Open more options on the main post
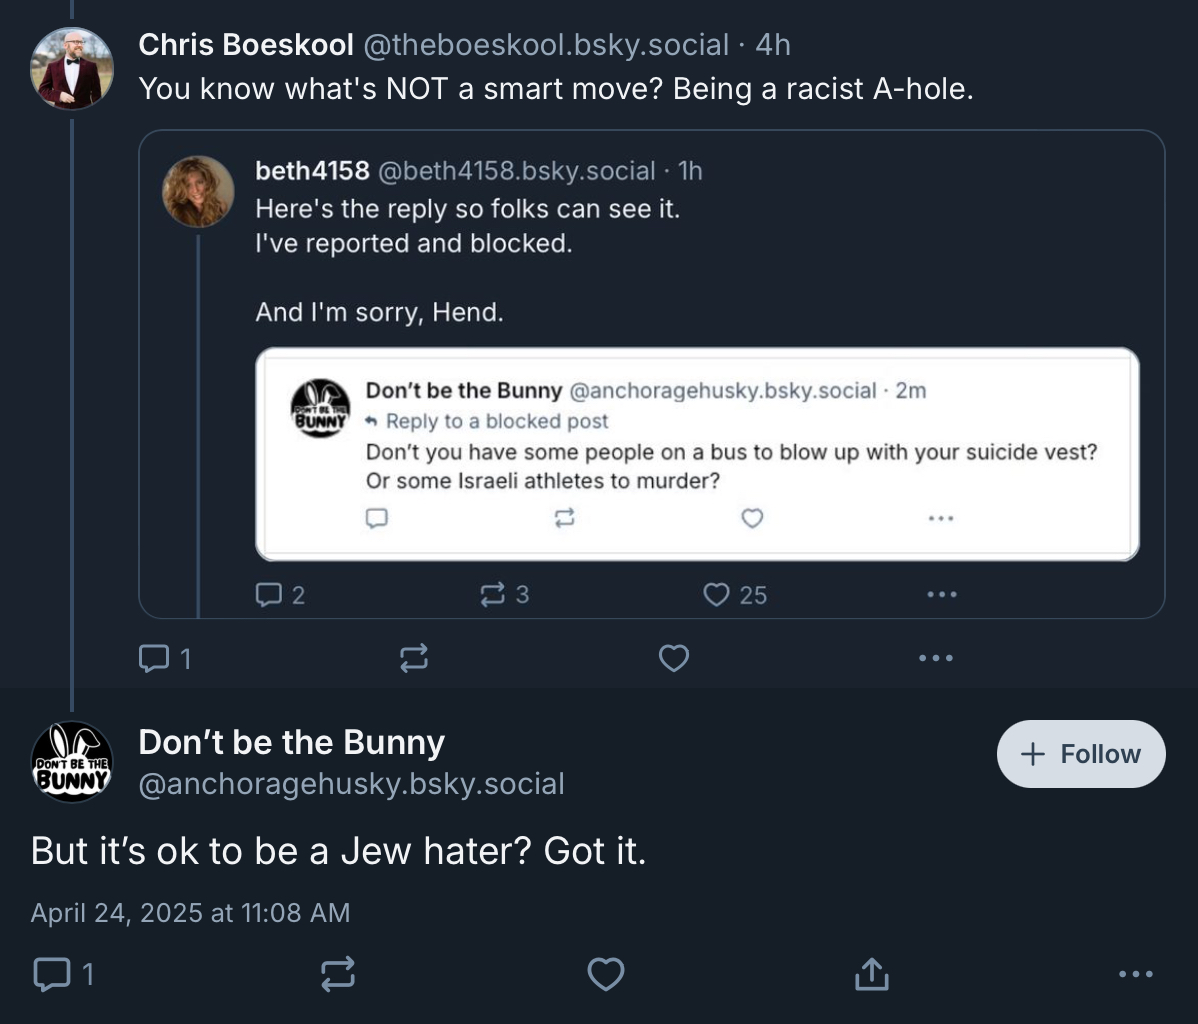The height and width of the screenshot is (1024, 1198). point(1135,973)
